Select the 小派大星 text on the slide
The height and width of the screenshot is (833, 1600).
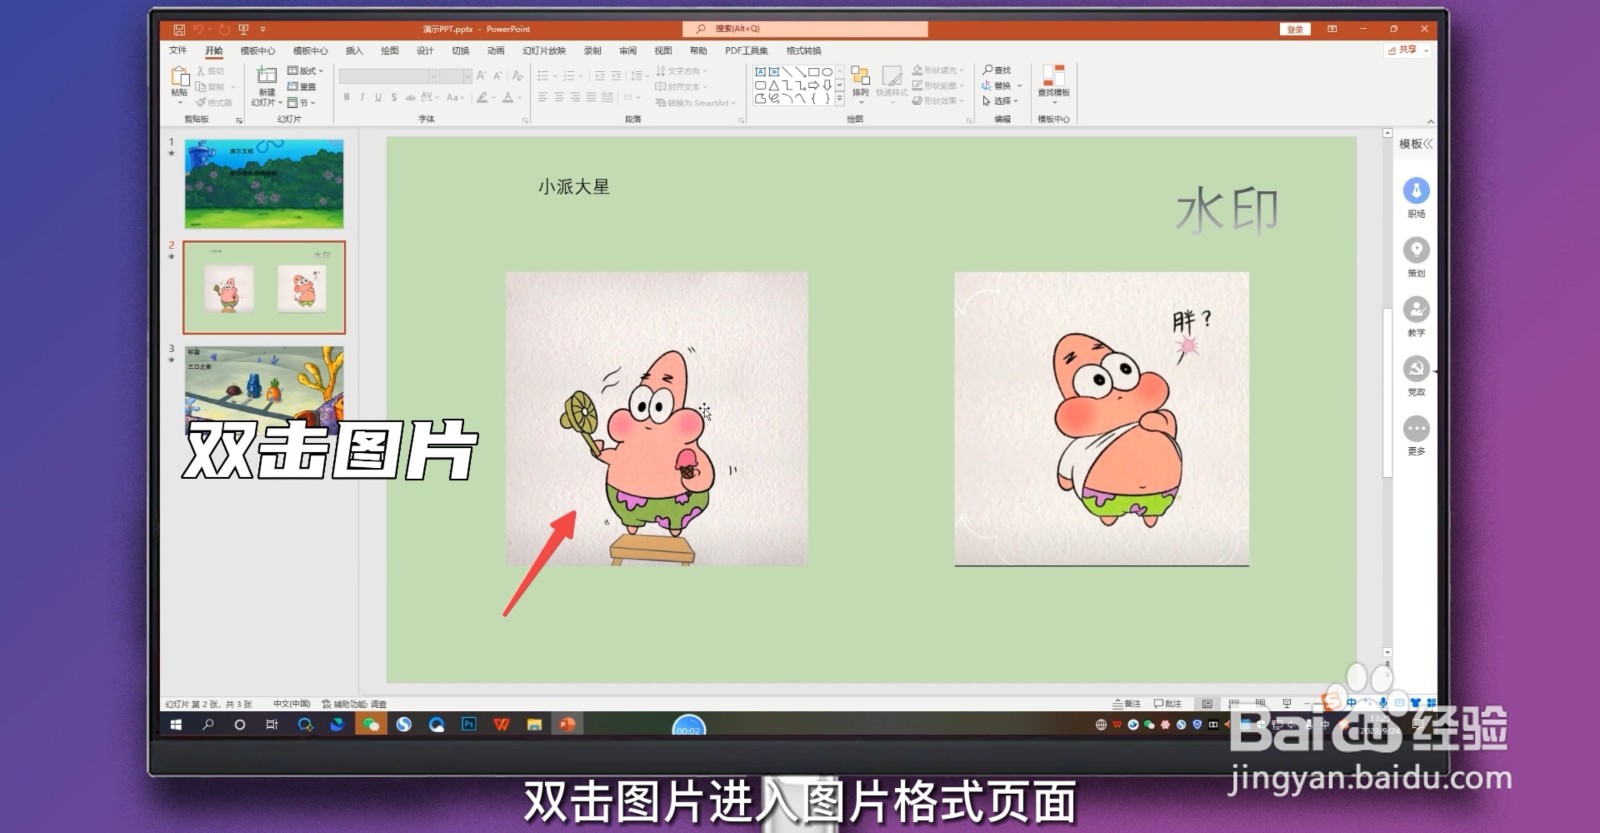point(574,186)
